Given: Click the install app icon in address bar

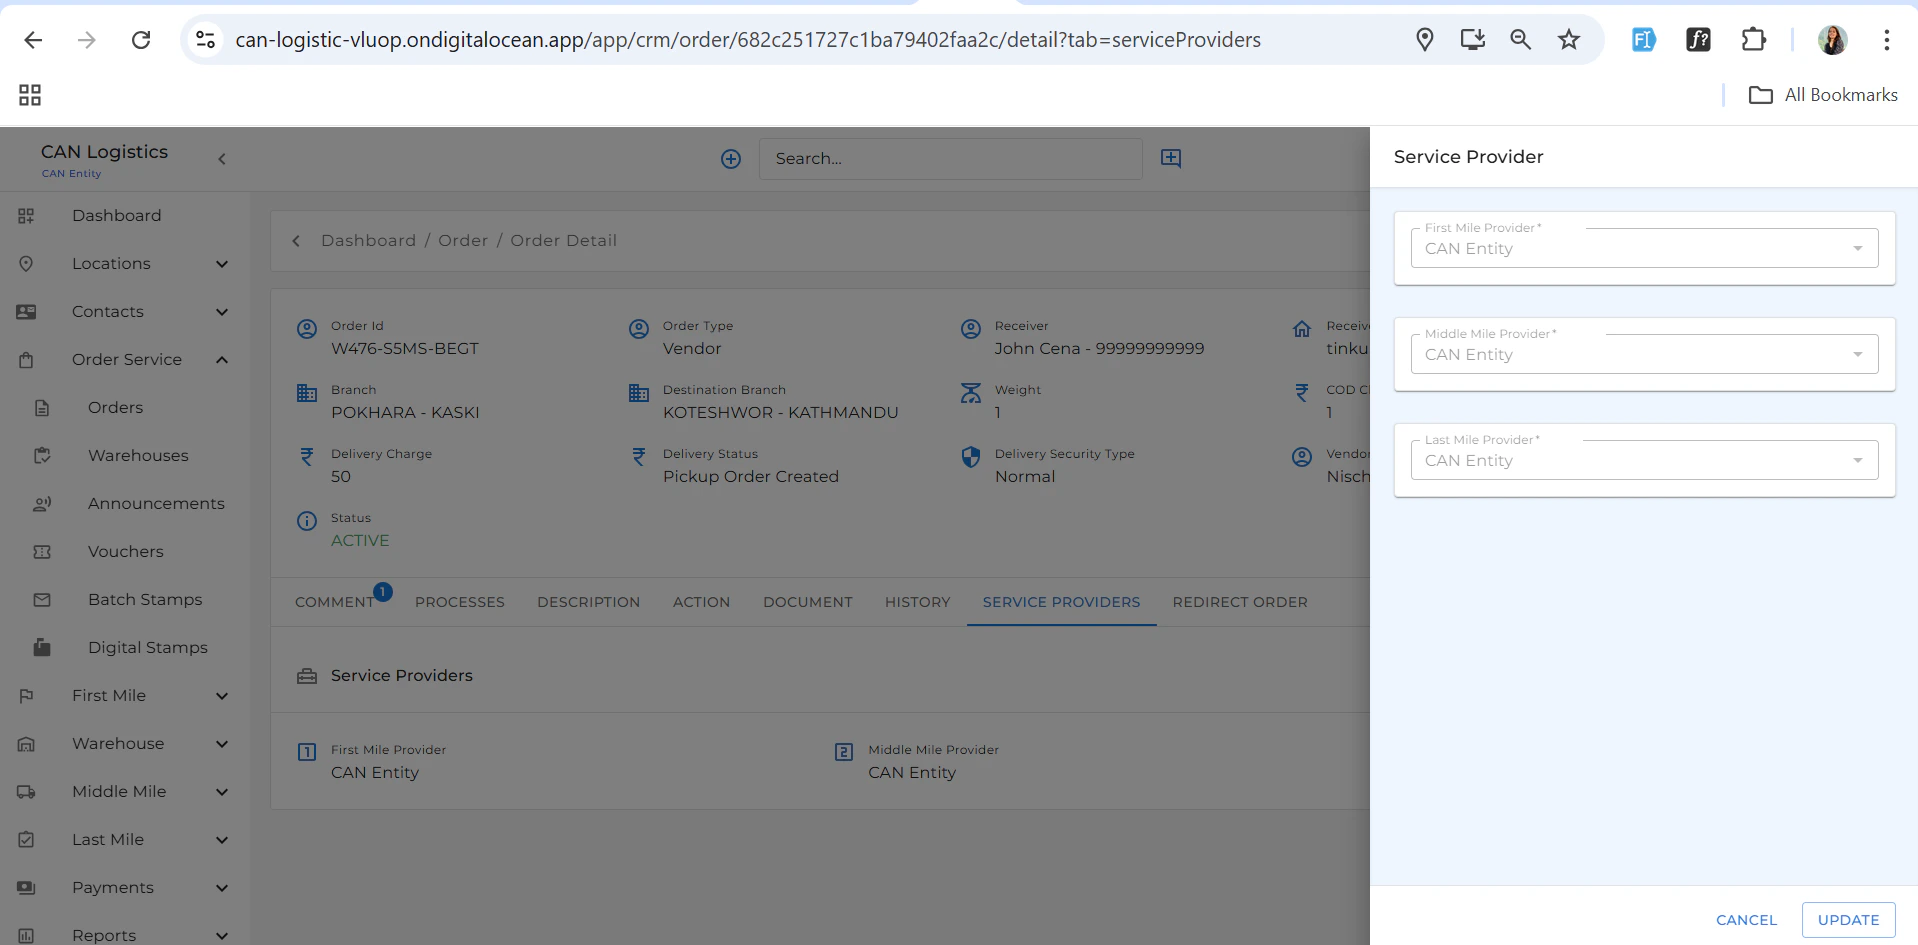Looking at the screenshot, I should pyautogui.click(x=1473, y=40).
